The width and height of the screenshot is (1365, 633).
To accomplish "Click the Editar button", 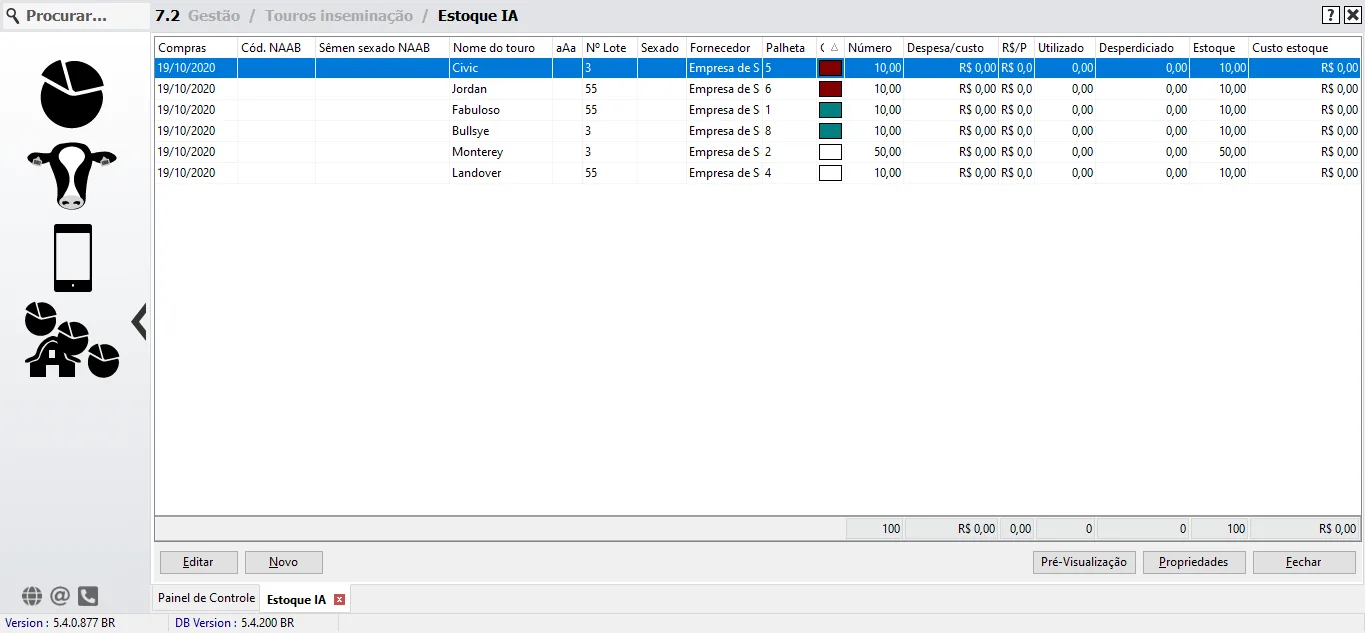I will pyautogui.click(x=198, y=562).
